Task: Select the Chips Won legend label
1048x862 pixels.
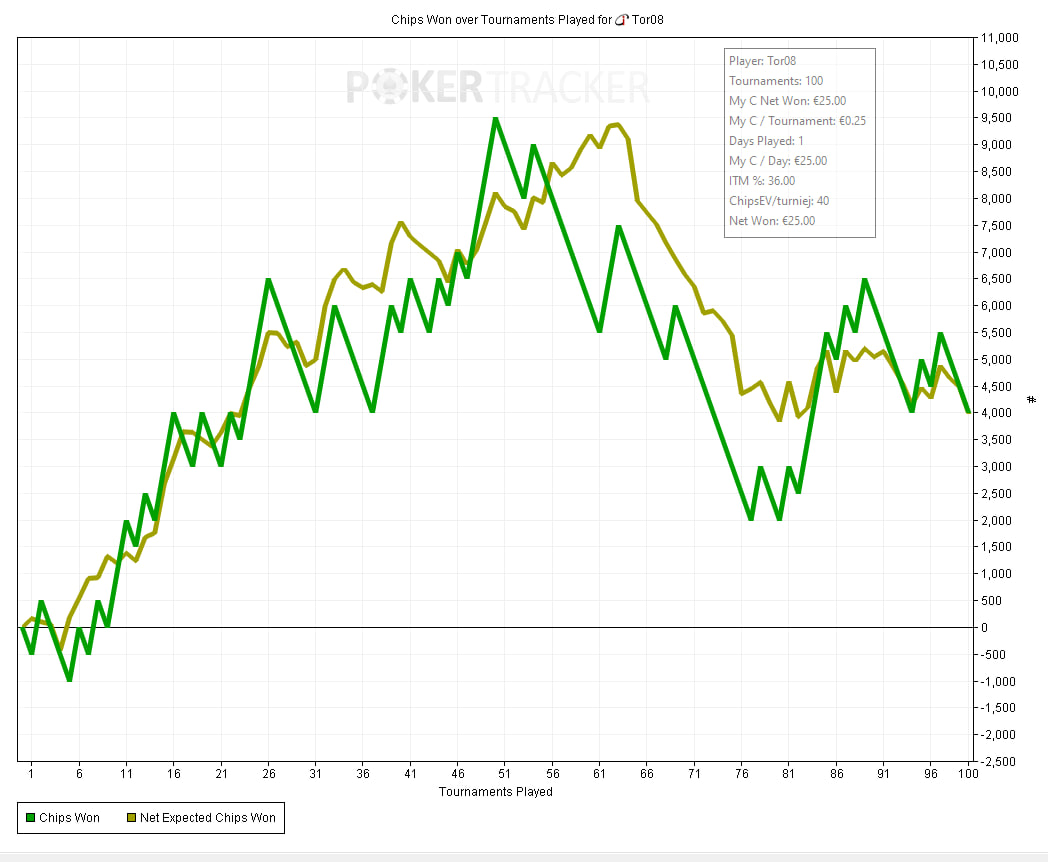Action: coord(69,818)
